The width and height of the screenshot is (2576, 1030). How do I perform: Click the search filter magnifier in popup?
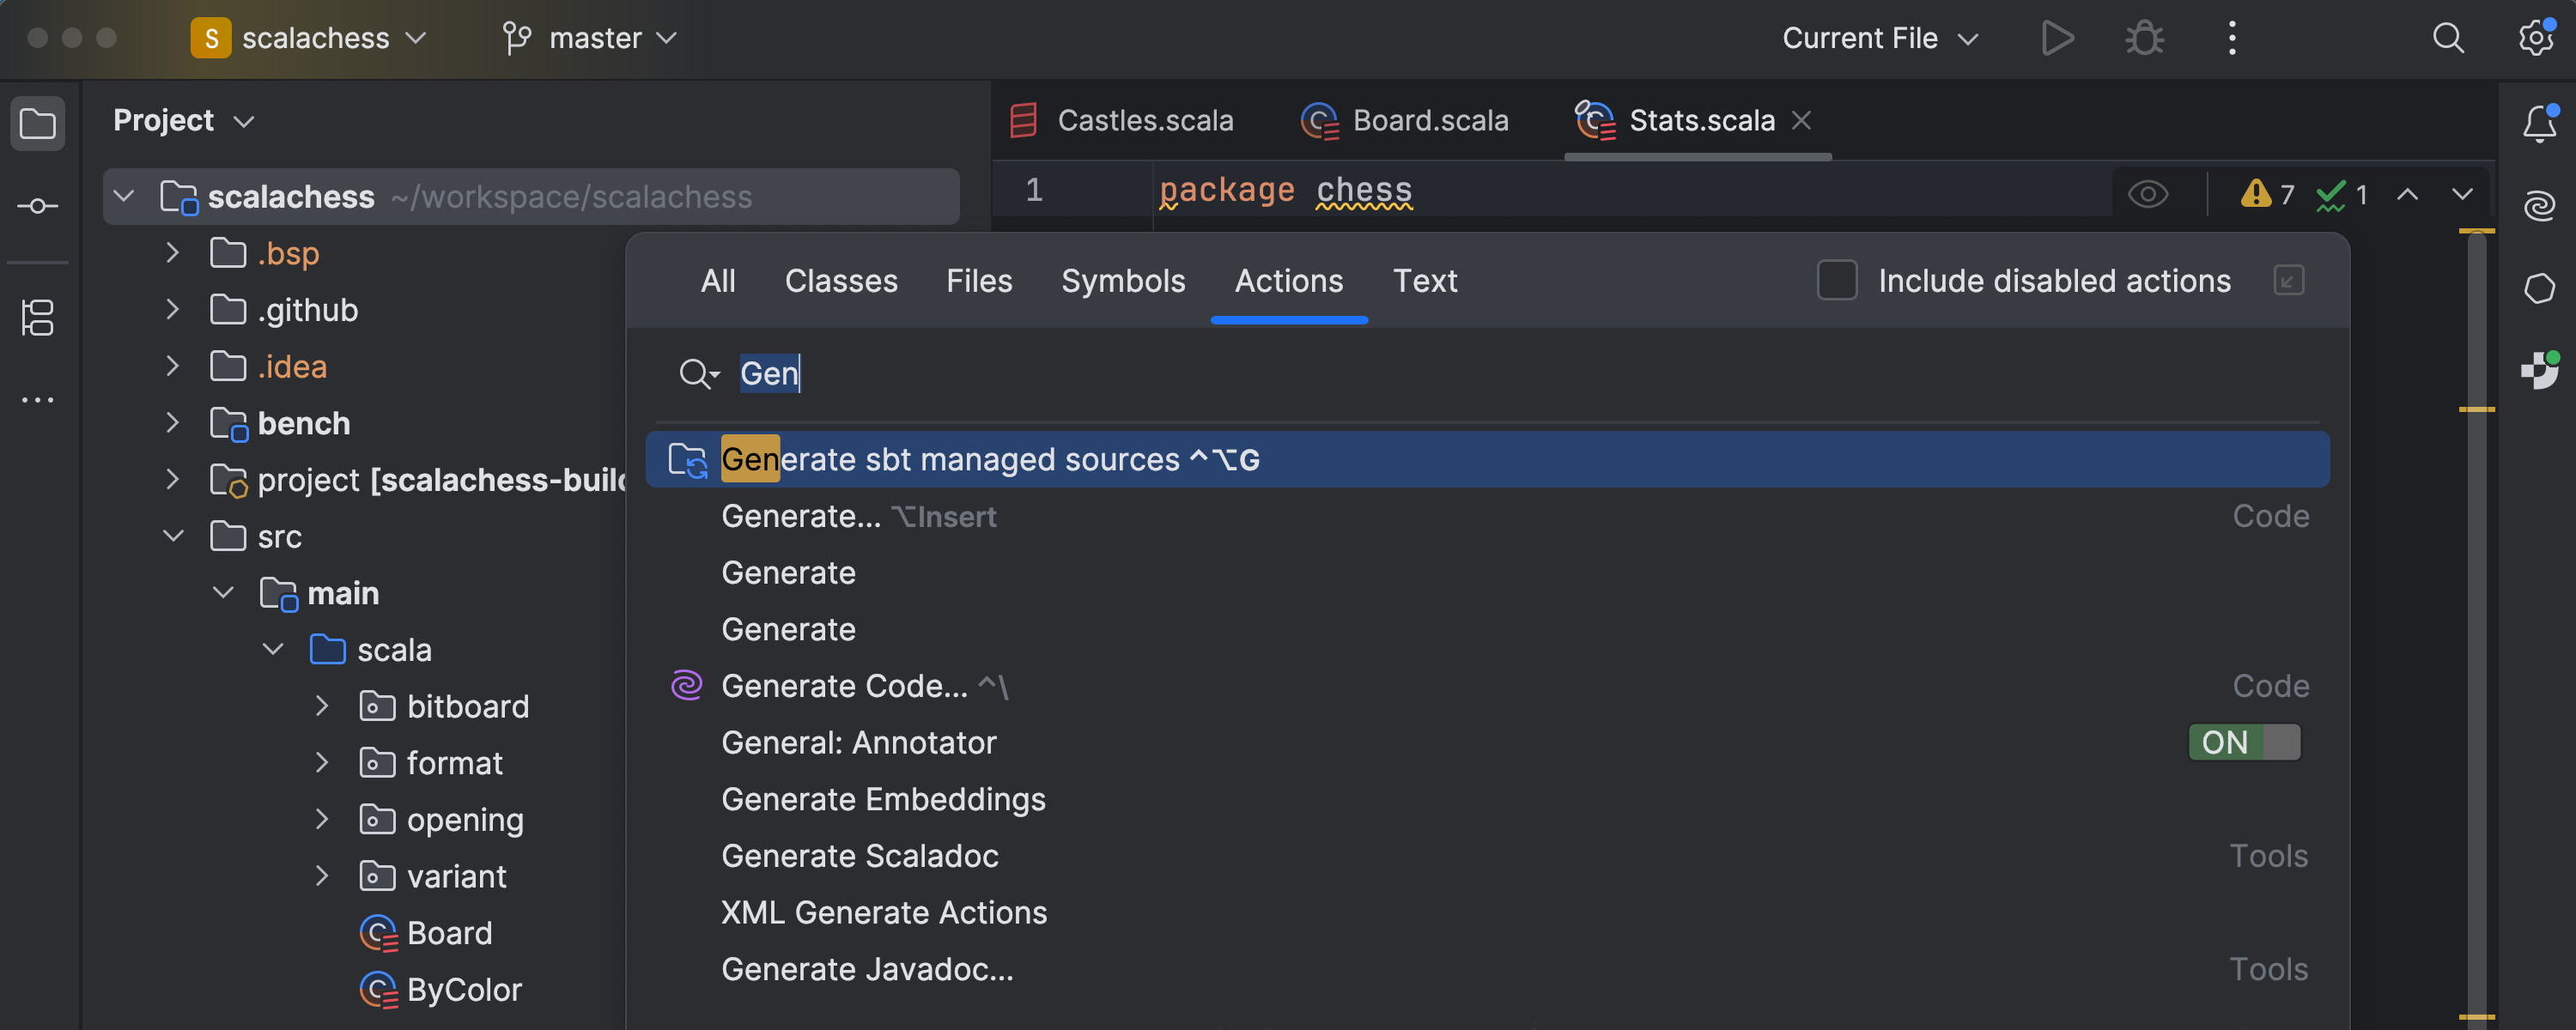[699, 374]
